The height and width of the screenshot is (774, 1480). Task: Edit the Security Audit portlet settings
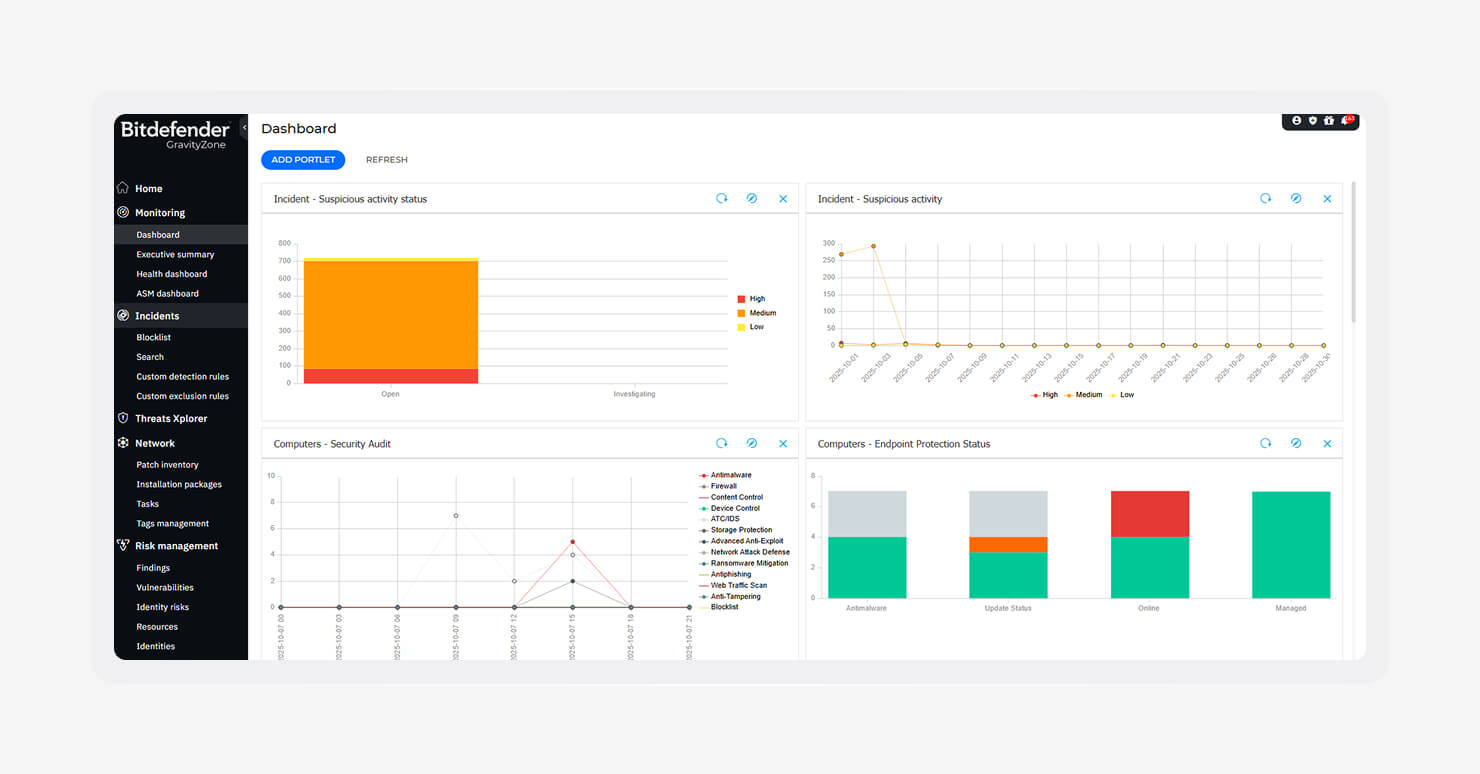752,443
